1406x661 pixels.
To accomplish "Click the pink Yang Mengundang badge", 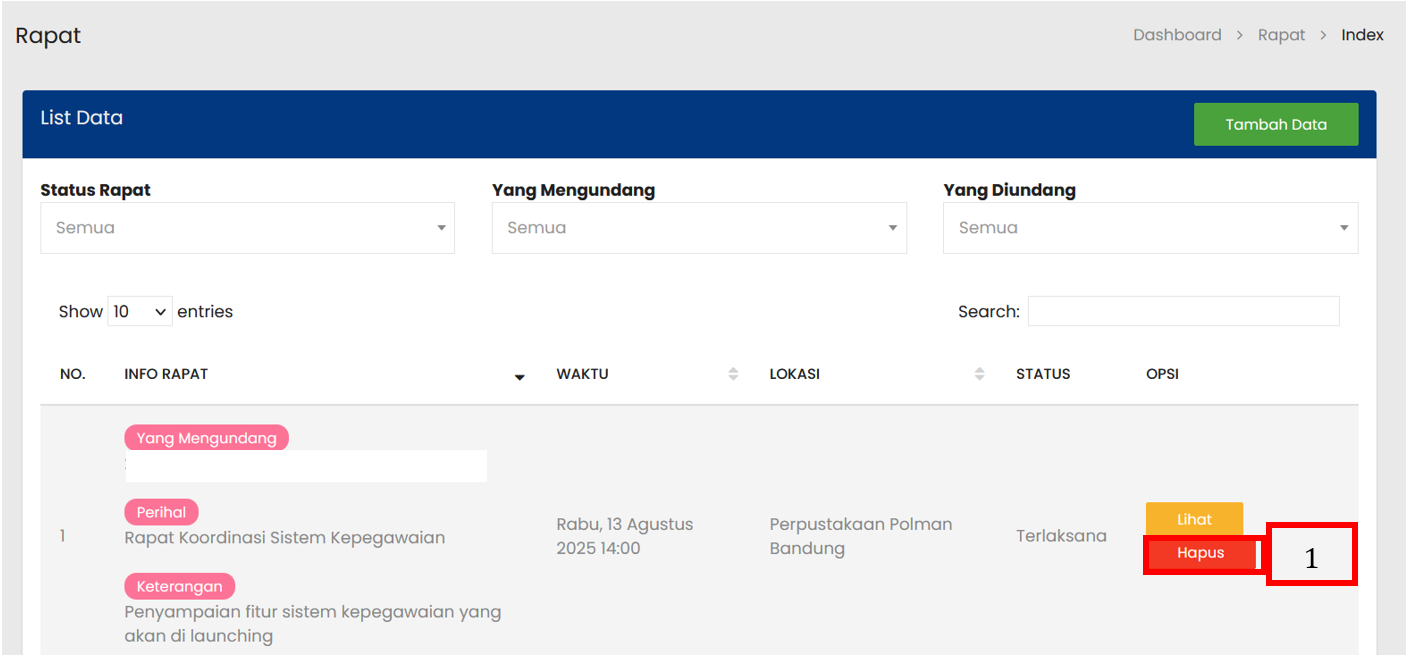I will pyautogui.click(x=206, y=438).
